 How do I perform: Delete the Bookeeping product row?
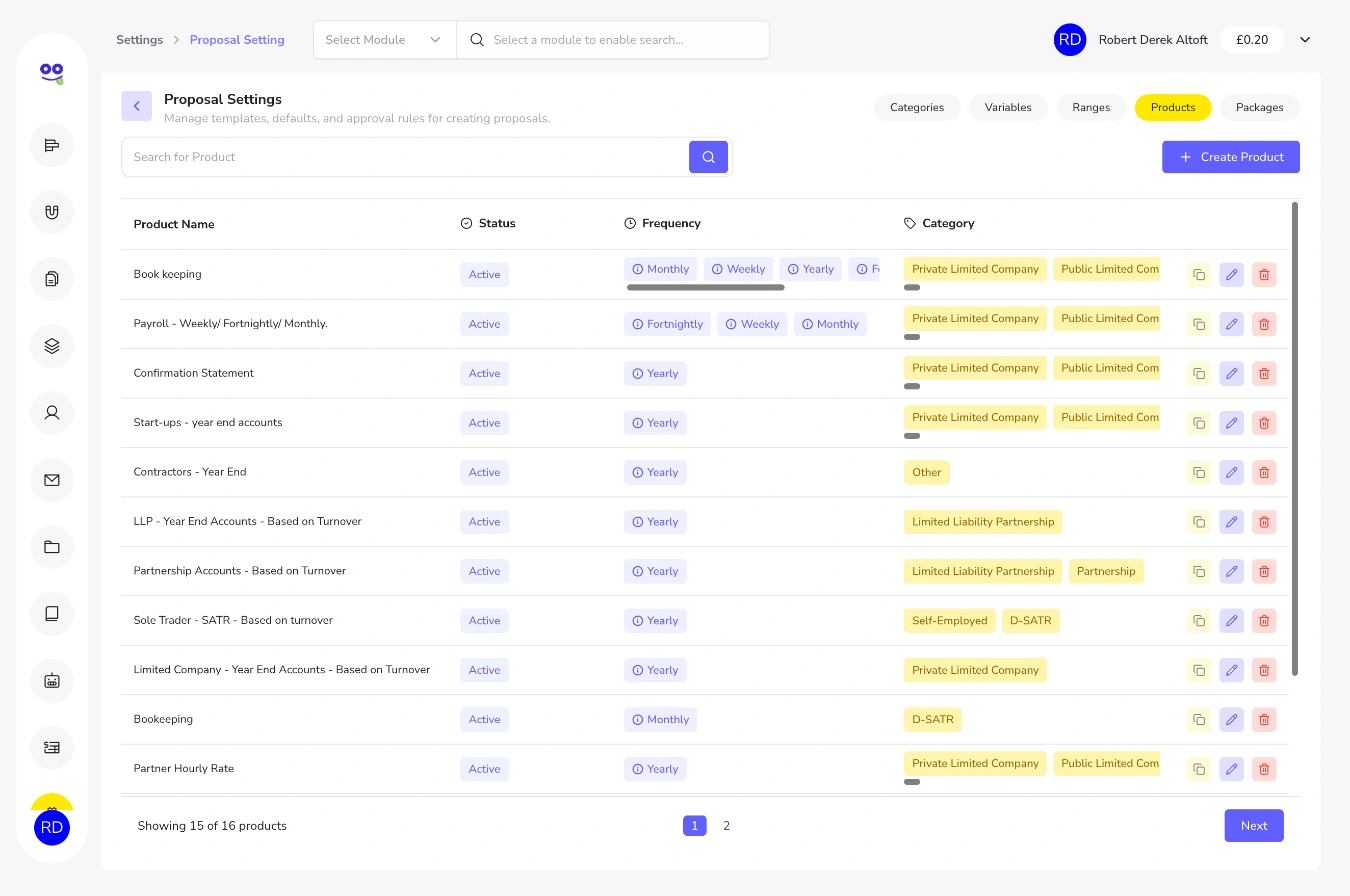(x=1264, y=720)
